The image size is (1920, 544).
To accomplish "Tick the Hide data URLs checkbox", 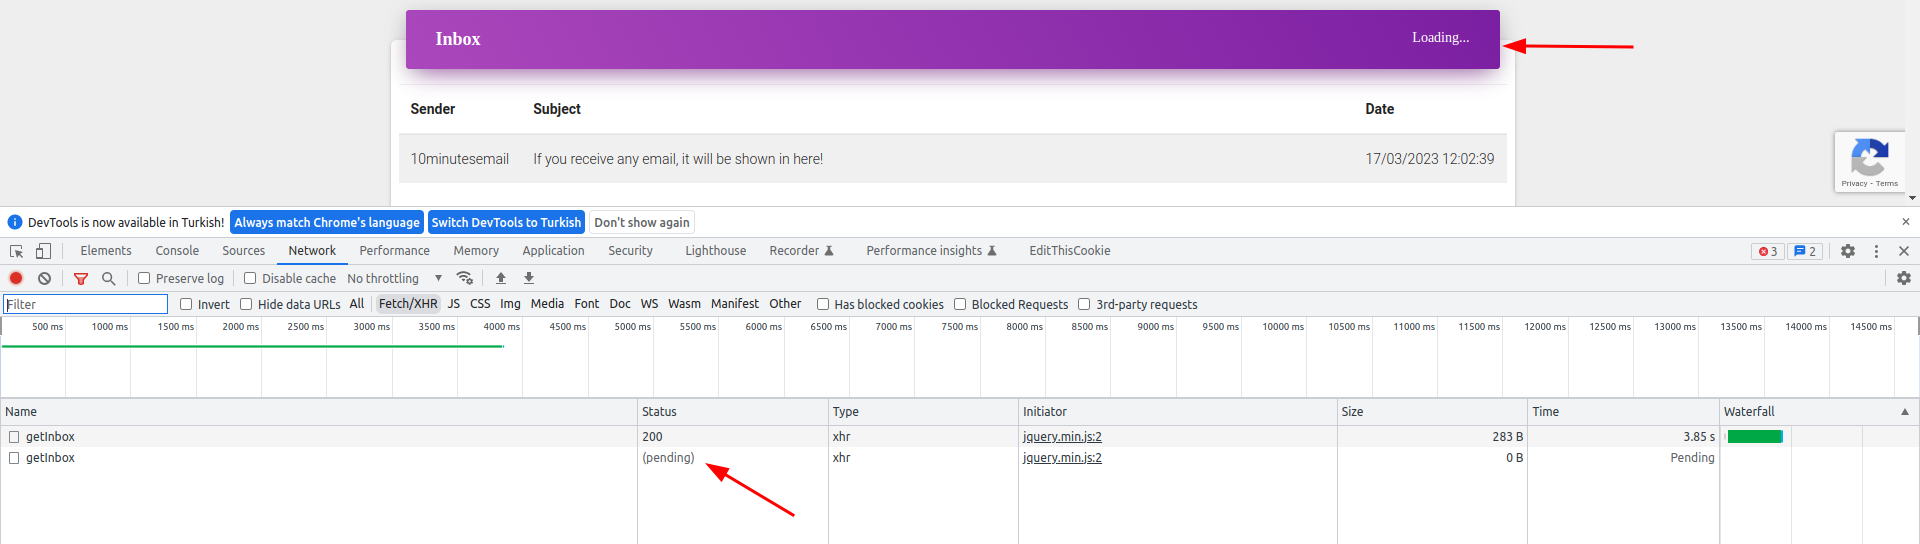I will tap(246, 304).
